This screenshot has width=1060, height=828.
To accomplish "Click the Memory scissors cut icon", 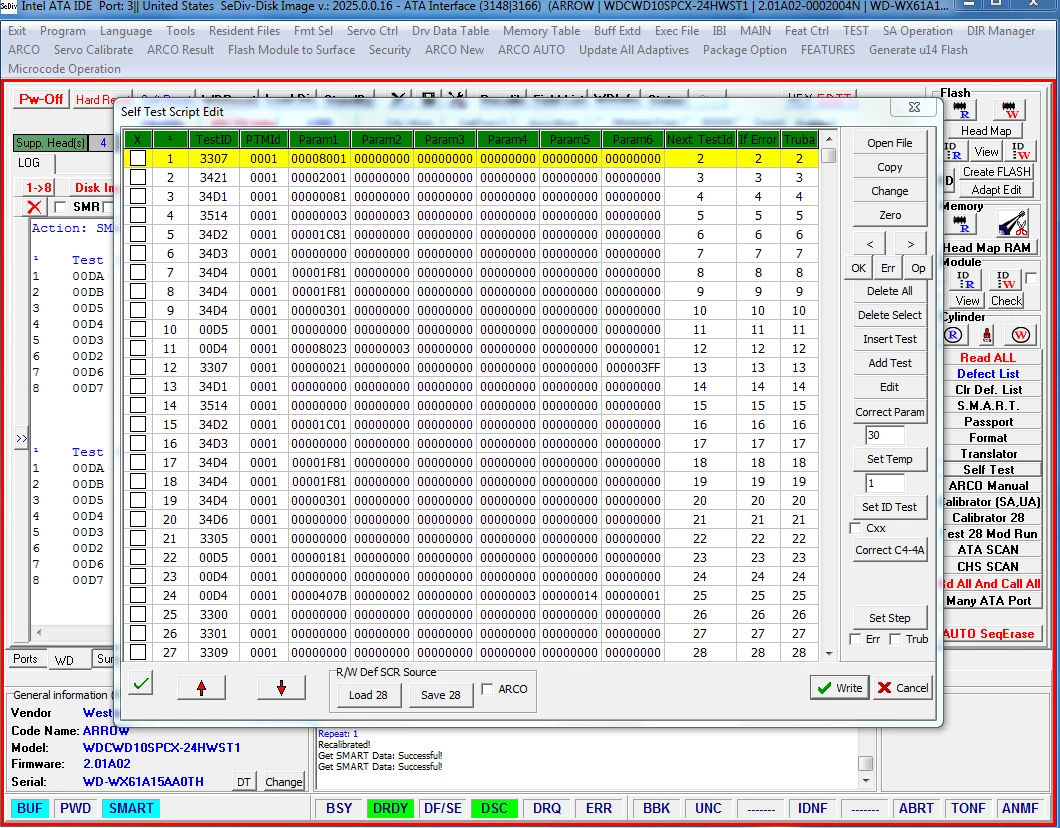I will [x=1012, y=224].
